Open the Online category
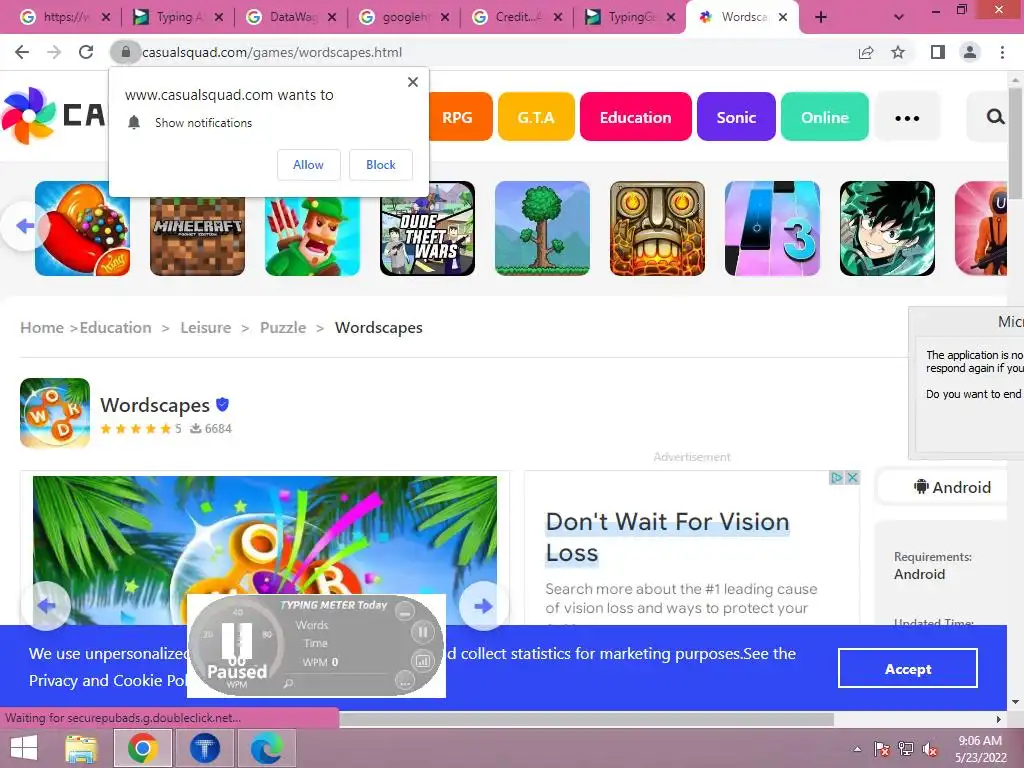 click(825, 117)
